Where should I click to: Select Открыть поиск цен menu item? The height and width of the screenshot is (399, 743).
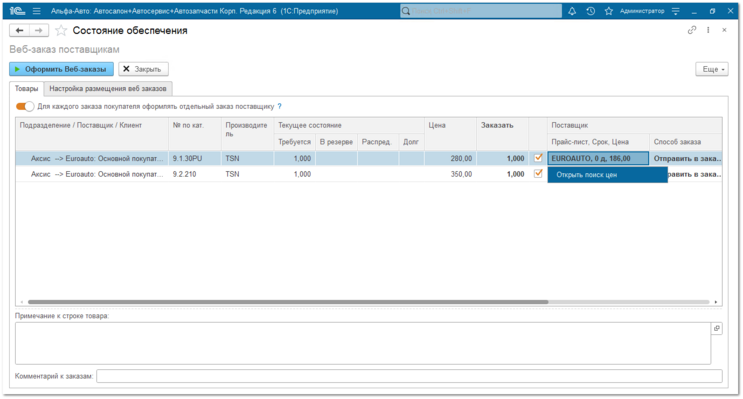coord(607,175)
